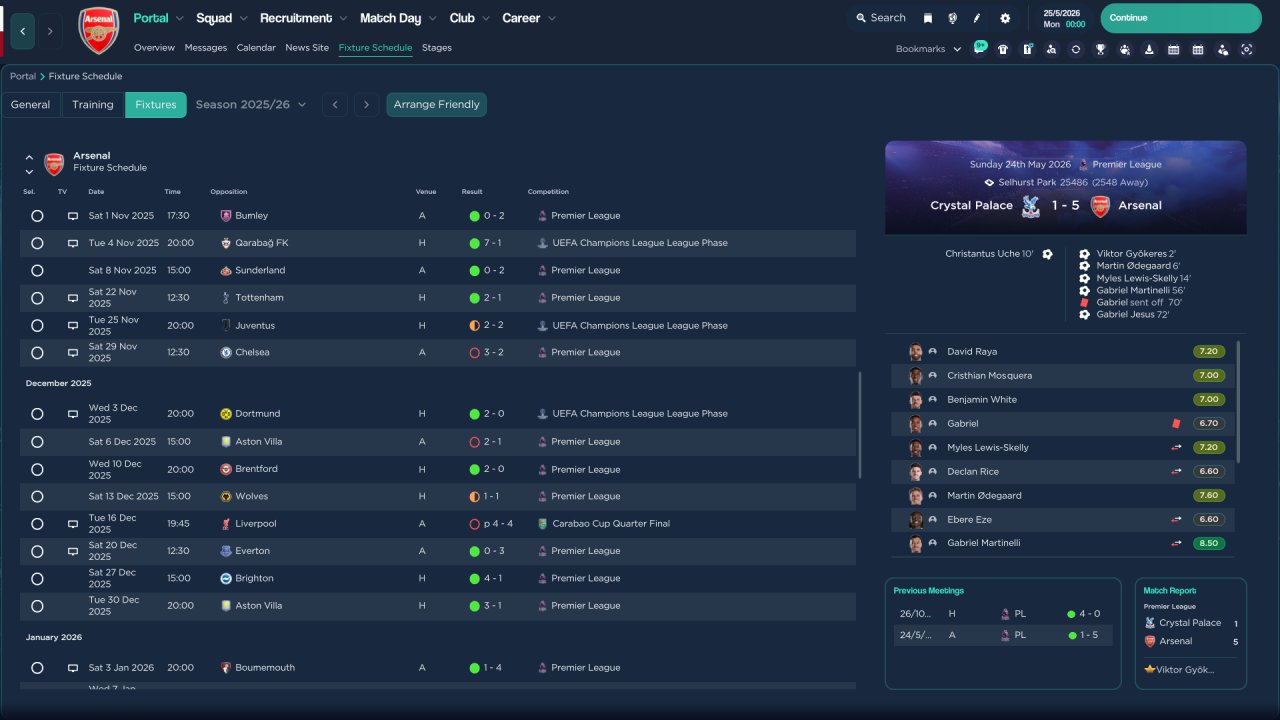The image size is (1280, 720).
Task: Switch to the Training tab
Action: [x=93, y=105]
